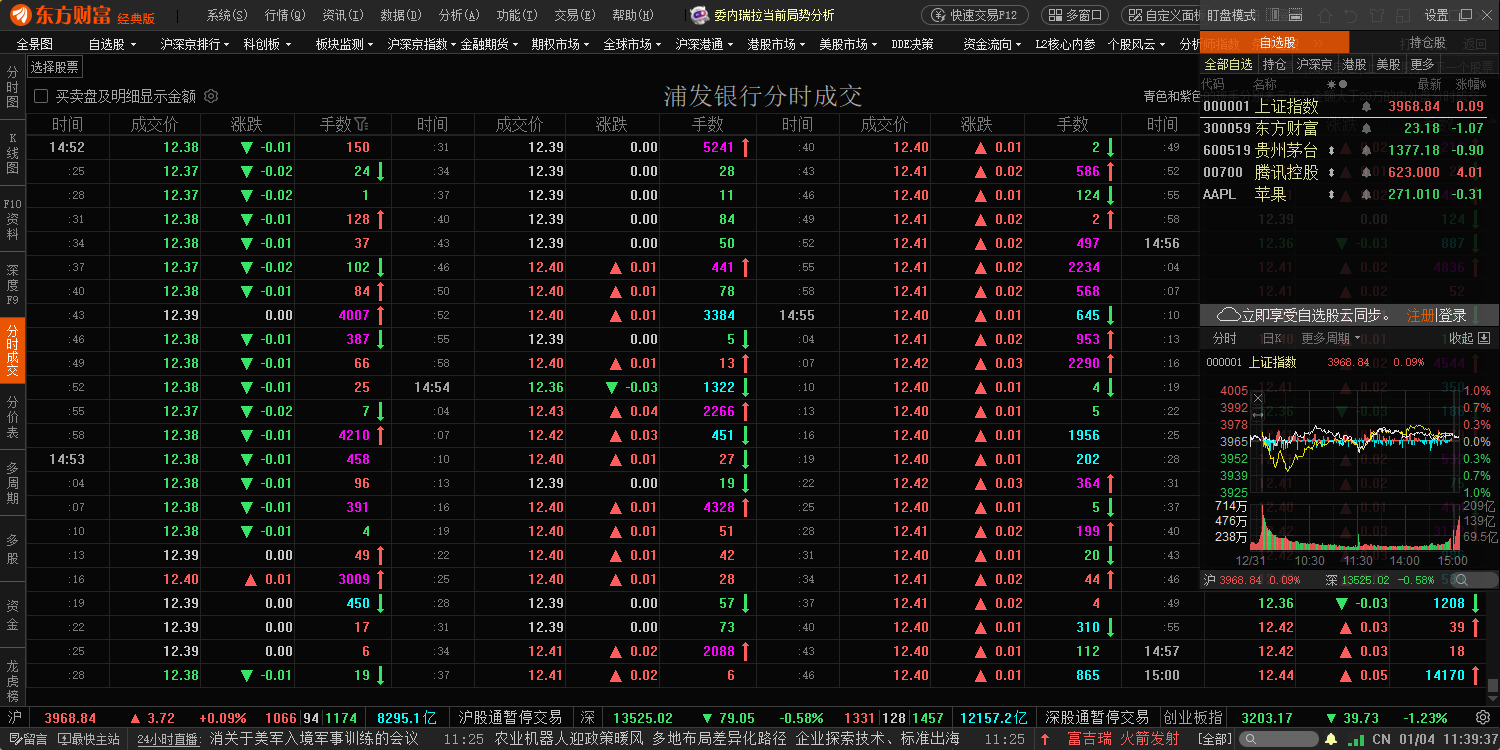Open 资金 view in sidebar
The image size is (1500, 750).
pyautogui.click(x=13, y=614)
